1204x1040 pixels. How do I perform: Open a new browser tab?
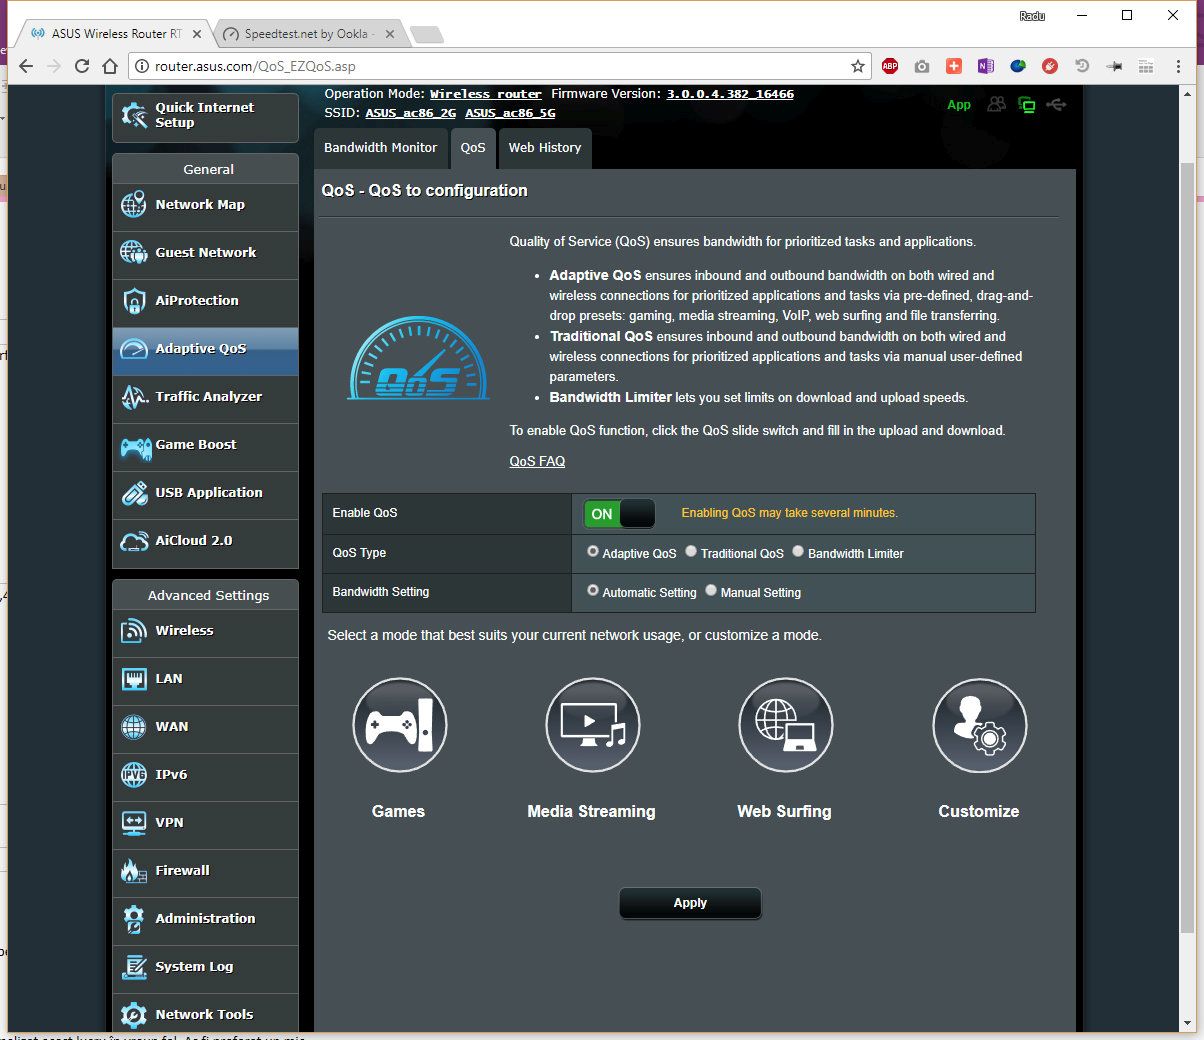(427, 35)
